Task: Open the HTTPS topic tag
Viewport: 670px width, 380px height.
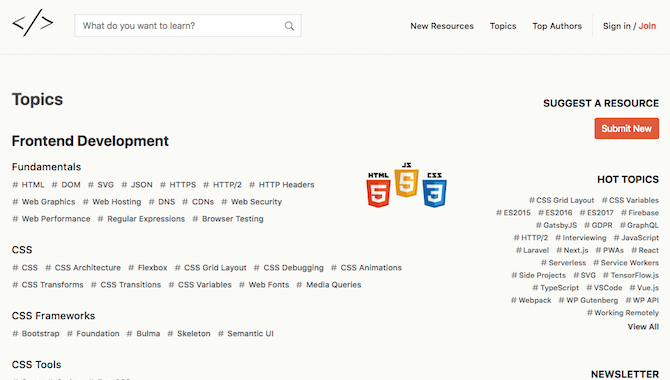Action: pos(178,185)
